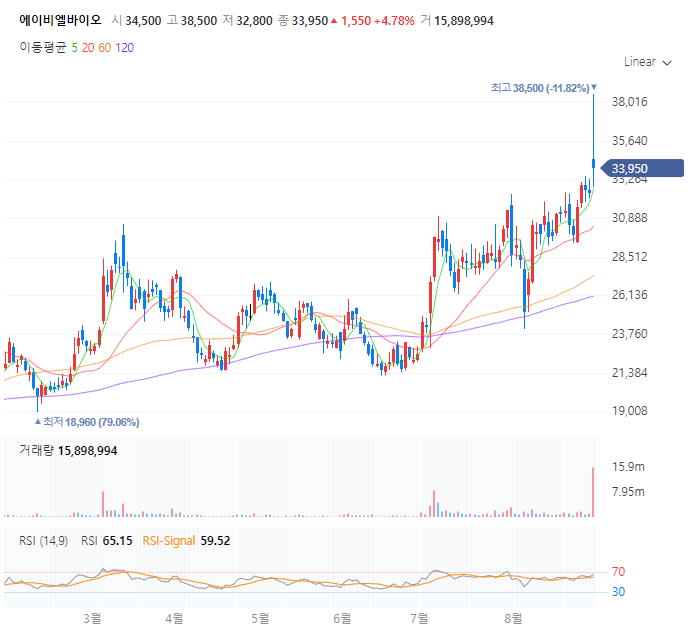Open the Linear scale dropdown
This screenshot has width=693, height=636.
pyautogui.click(x=647, y=62)
